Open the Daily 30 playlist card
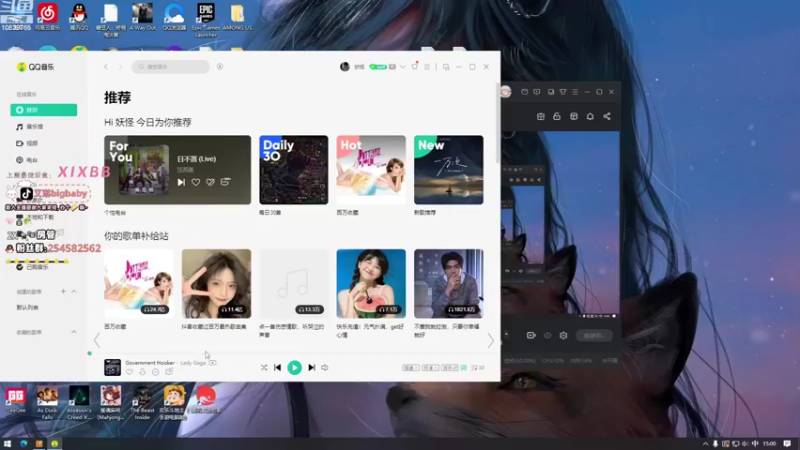 (x=293, y=170)
